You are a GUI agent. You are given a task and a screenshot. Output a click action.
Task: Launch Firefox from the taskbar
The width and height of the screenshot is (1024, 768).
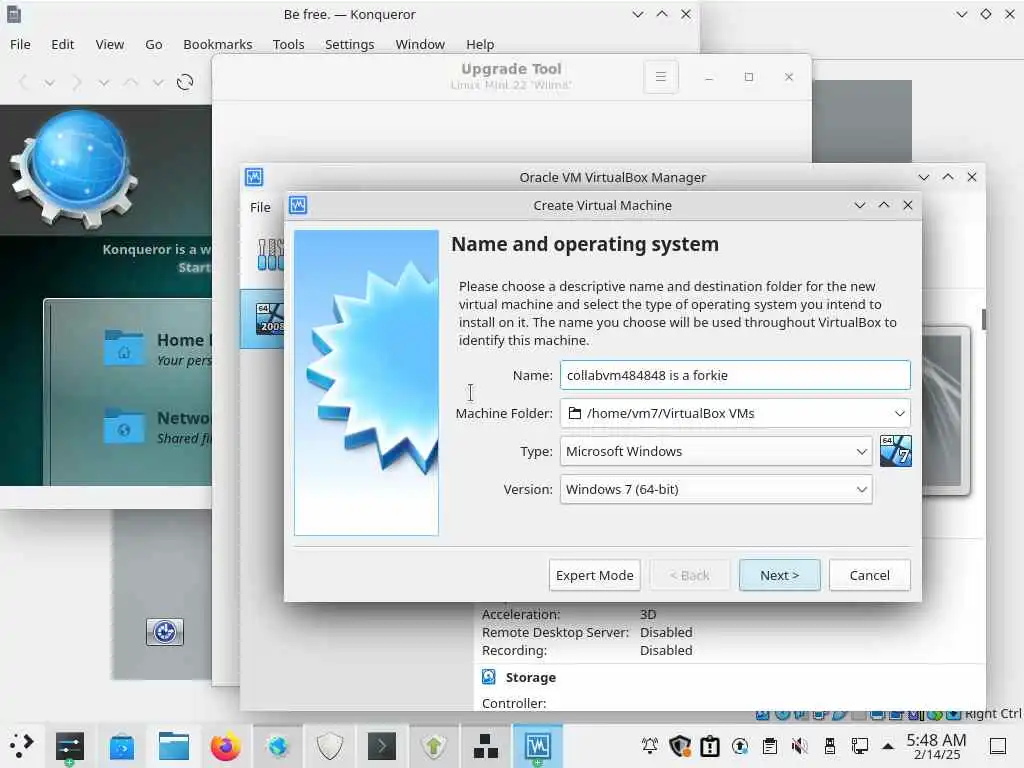225,746
